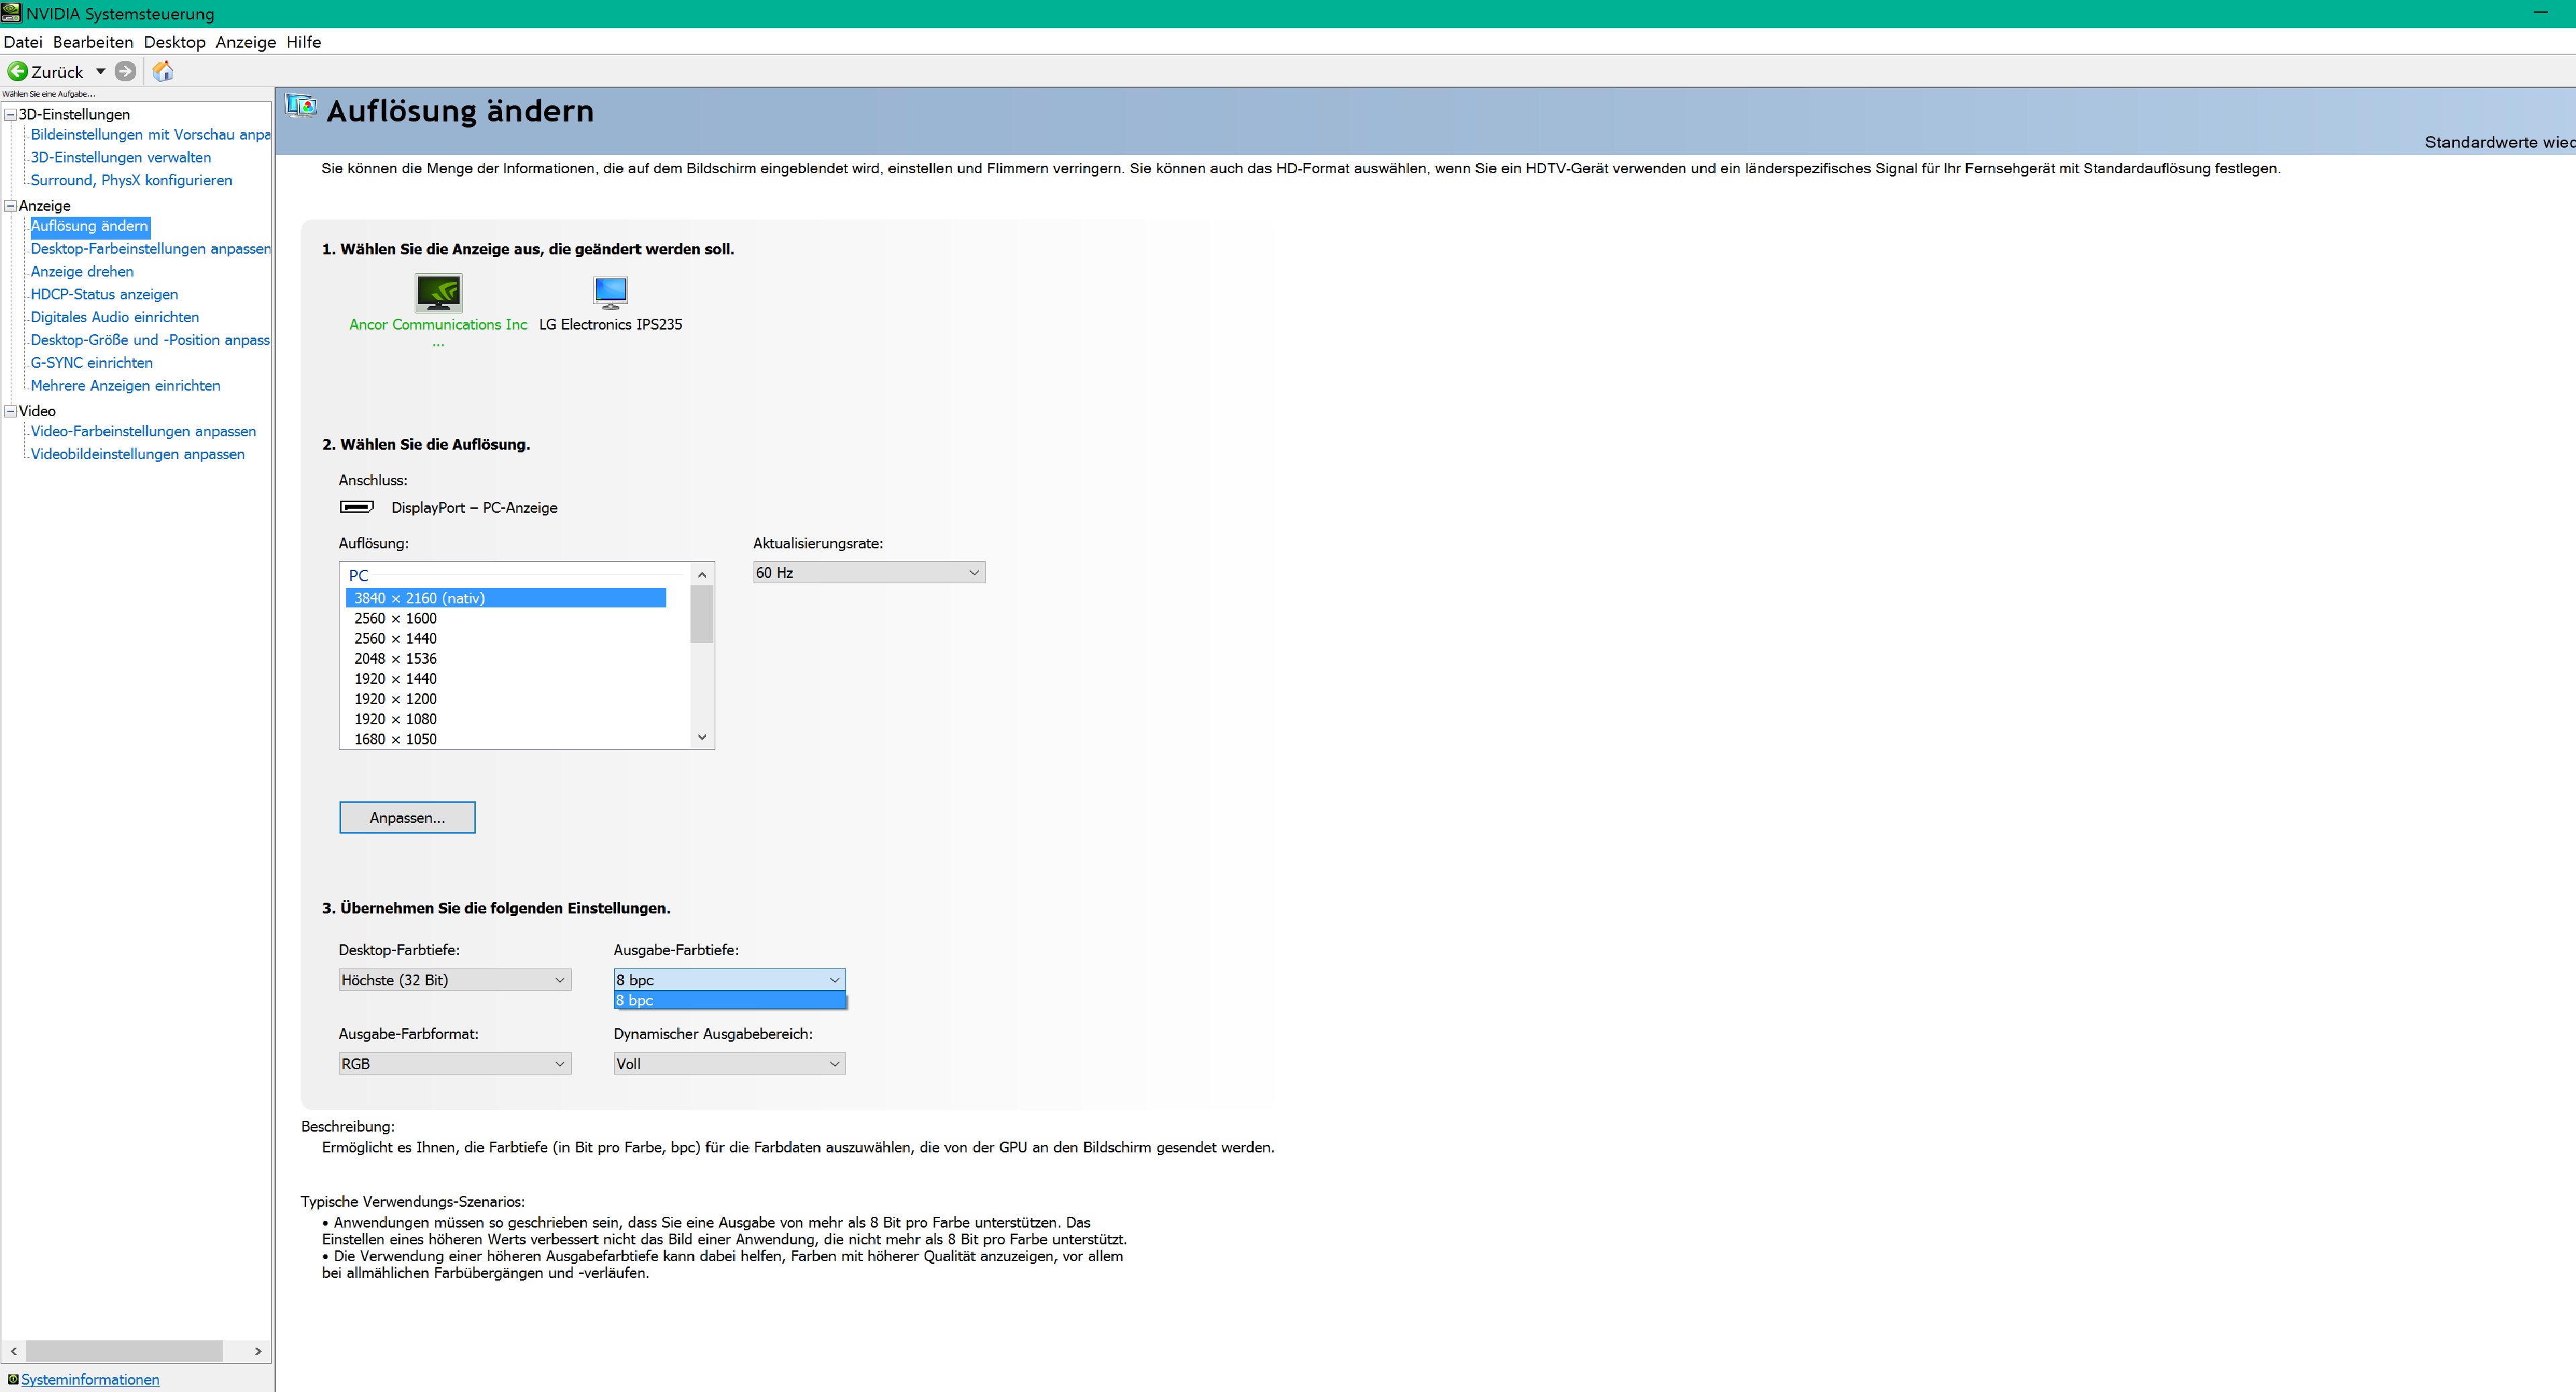Click the Systeminformationen icon at bottom left
Image resolution: width=2576 pixels, height=1392 pixels.
click(13, 1379)
